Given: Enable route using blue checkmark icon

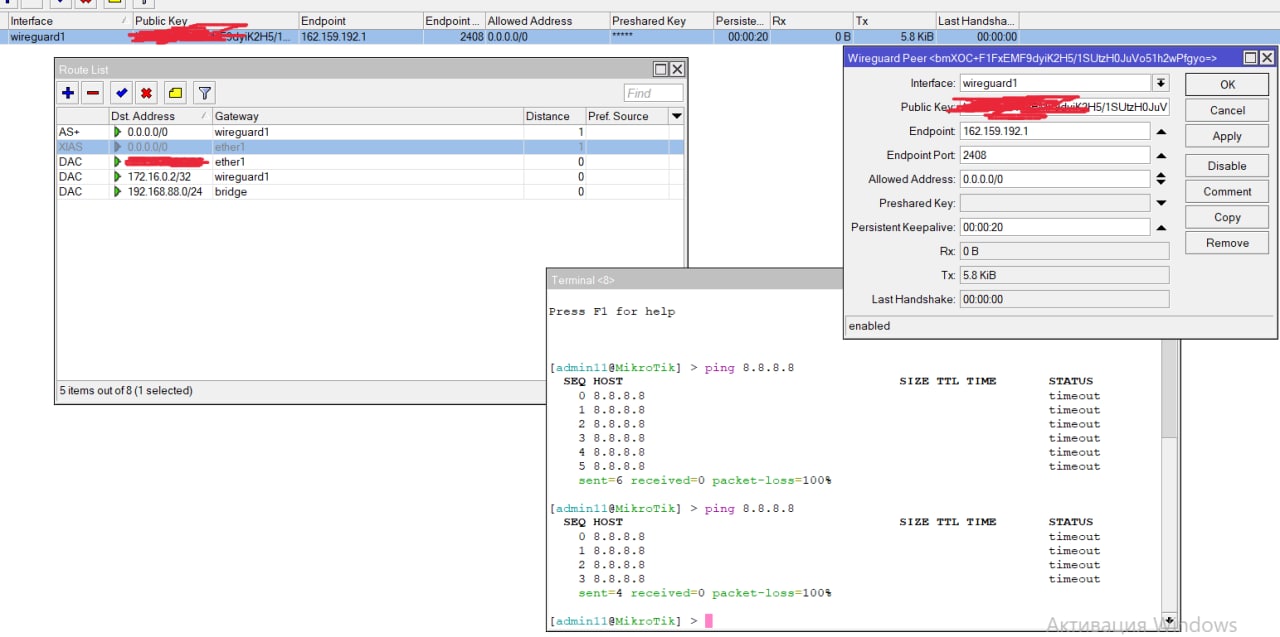Looking at the screenshot, I should click(x=121, y=93).
